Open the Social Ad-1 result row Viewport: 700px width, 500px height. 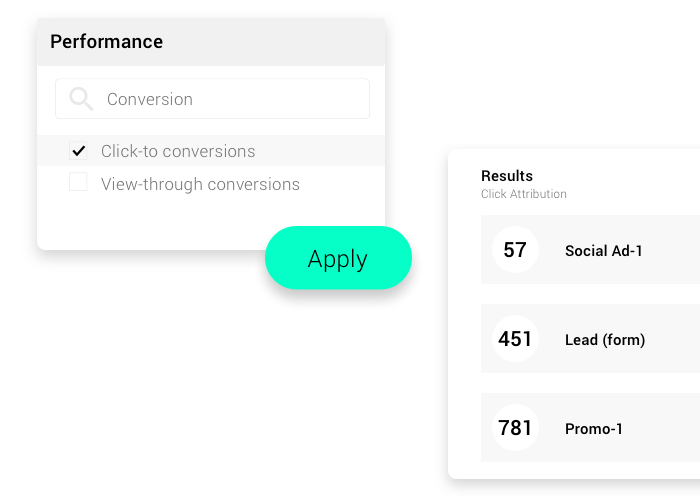click(x=590, y=250)
